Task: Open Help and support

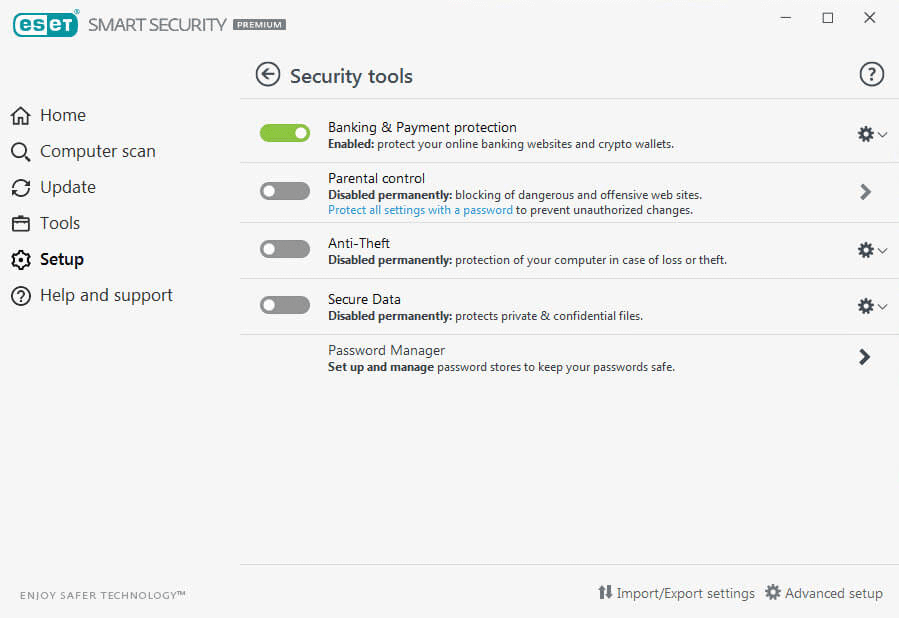Action: [x=106, y=295]
